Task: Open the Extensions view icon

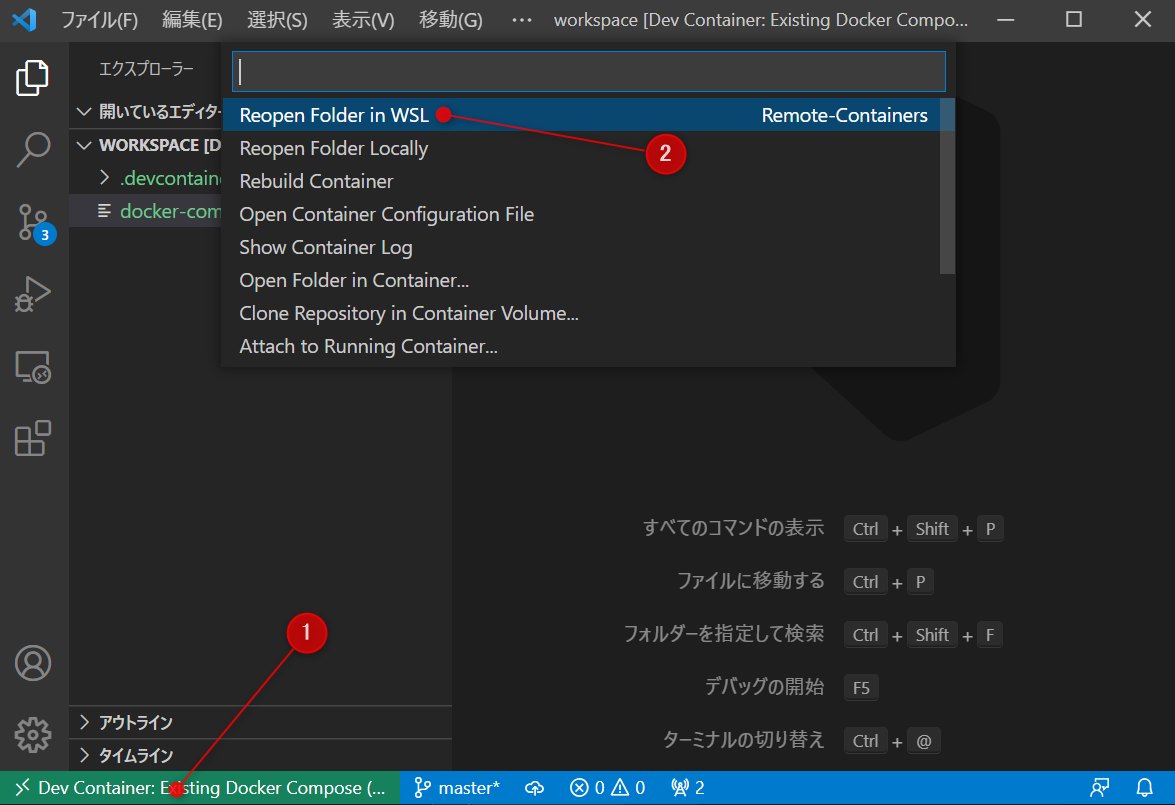Action: pos(32,438)
